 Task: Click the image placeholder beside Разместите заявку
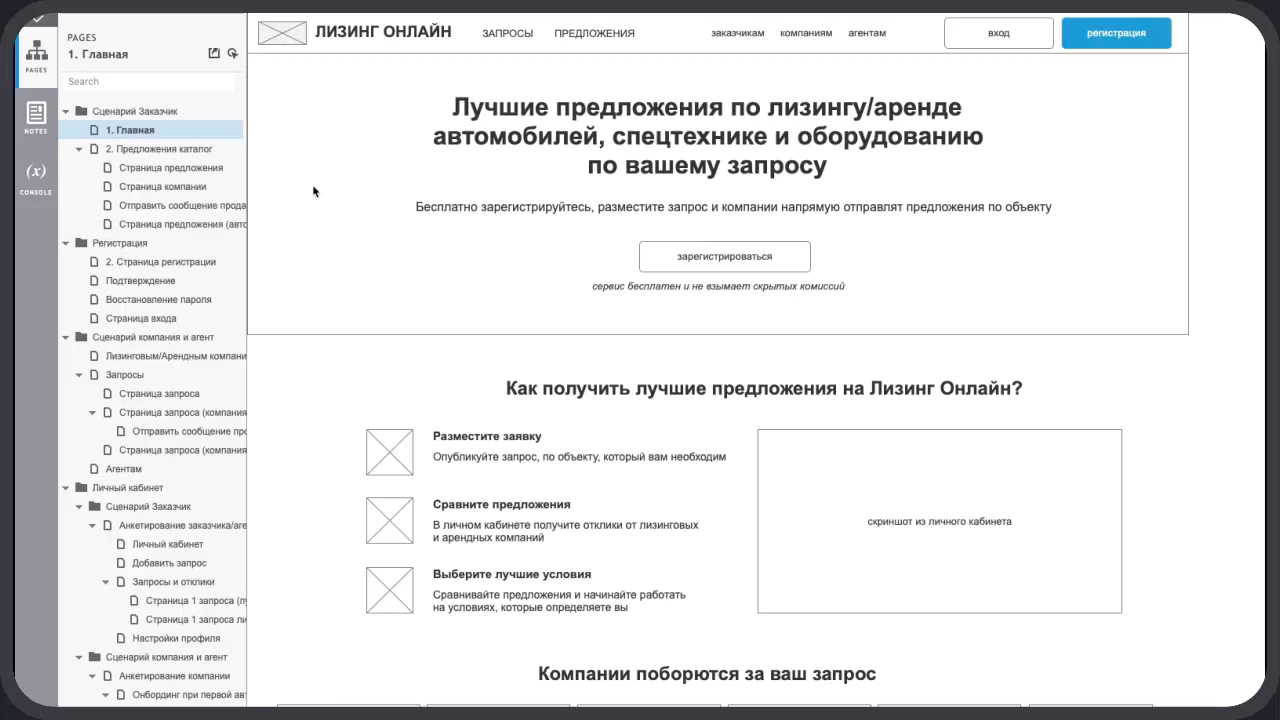click(x=389, y=452)
